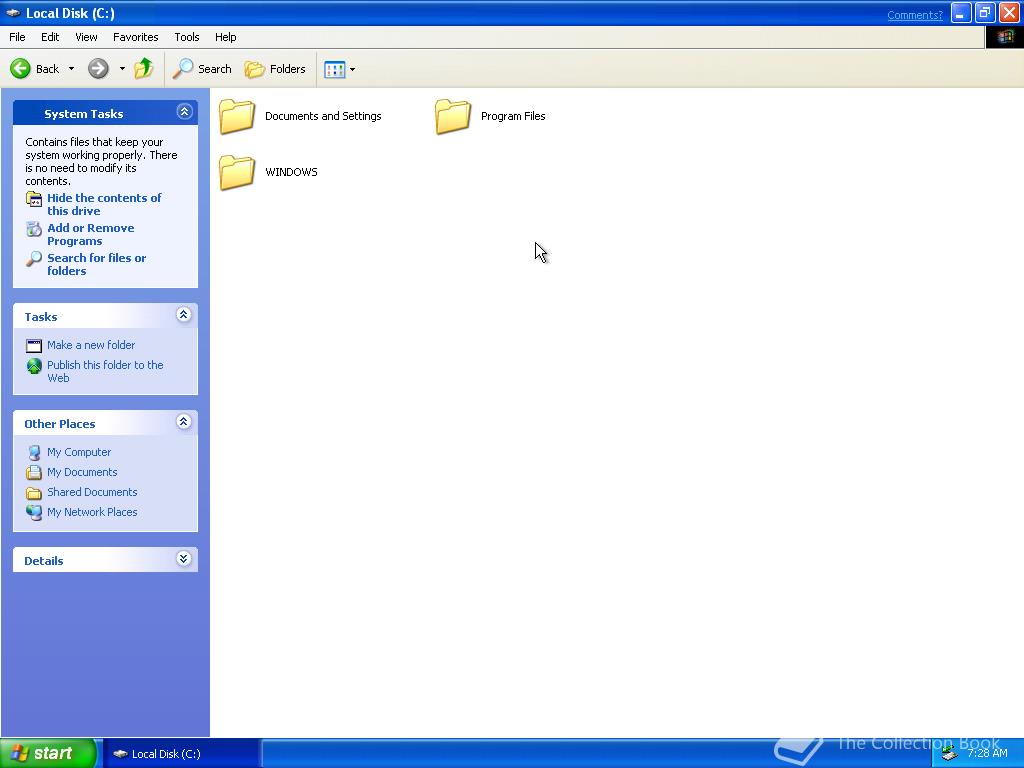
Task: Toggle the Folders pane button
Action: [275, 69]
